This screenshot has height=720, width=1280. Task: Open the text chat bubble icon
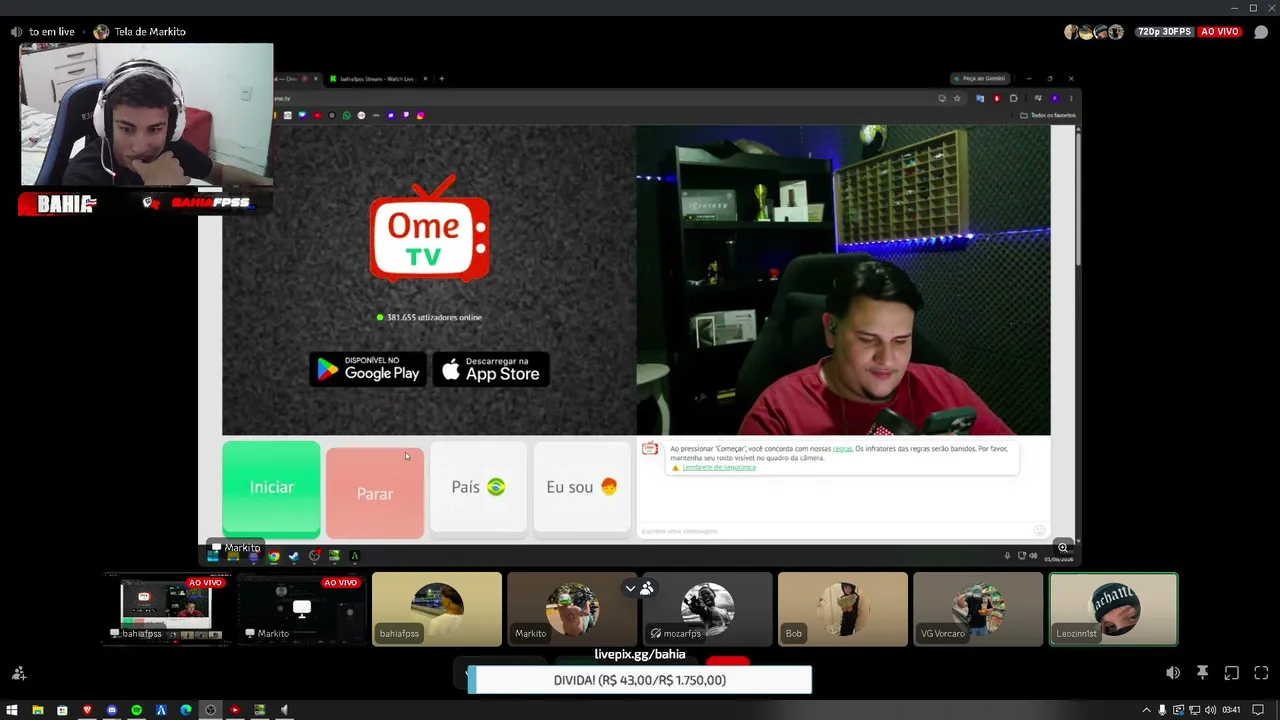click(1261, 32)
